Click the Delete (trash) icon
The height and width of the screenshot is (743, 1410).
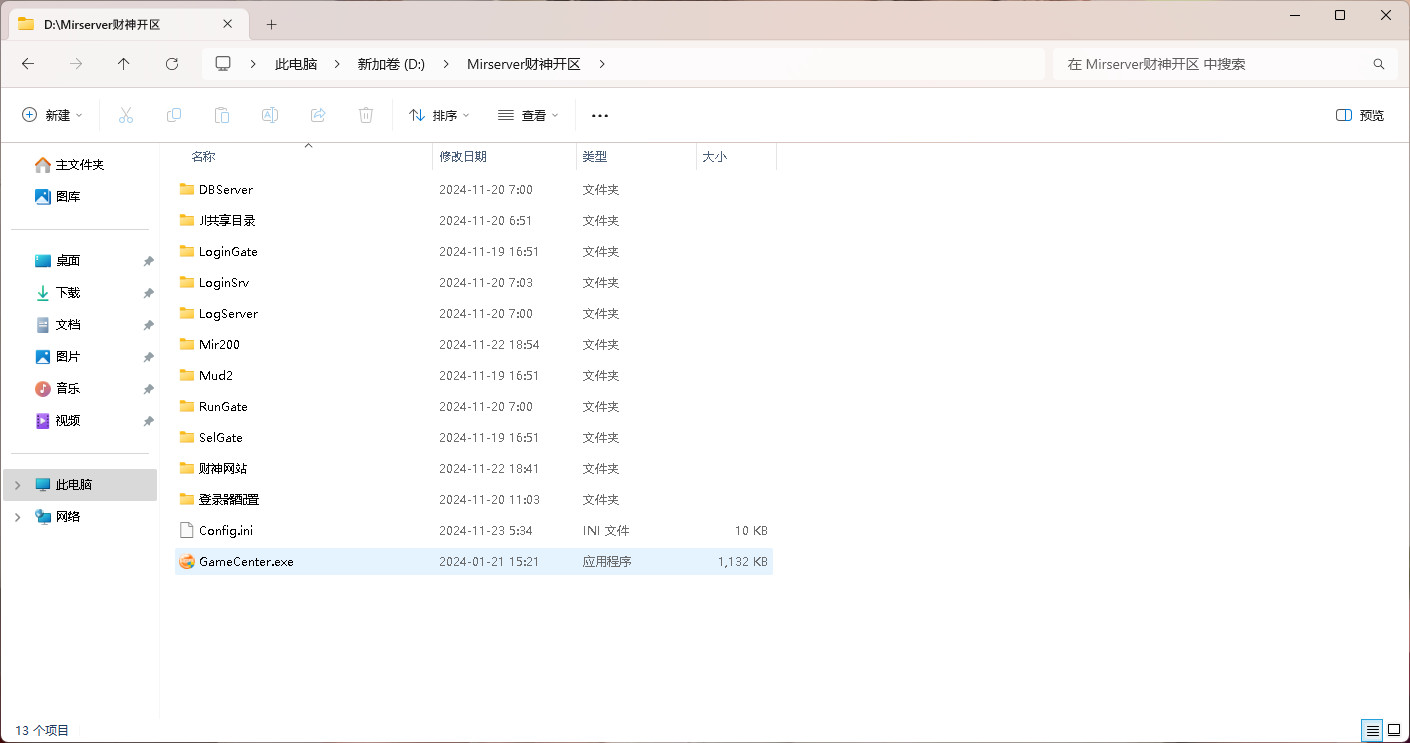(366, 115)
